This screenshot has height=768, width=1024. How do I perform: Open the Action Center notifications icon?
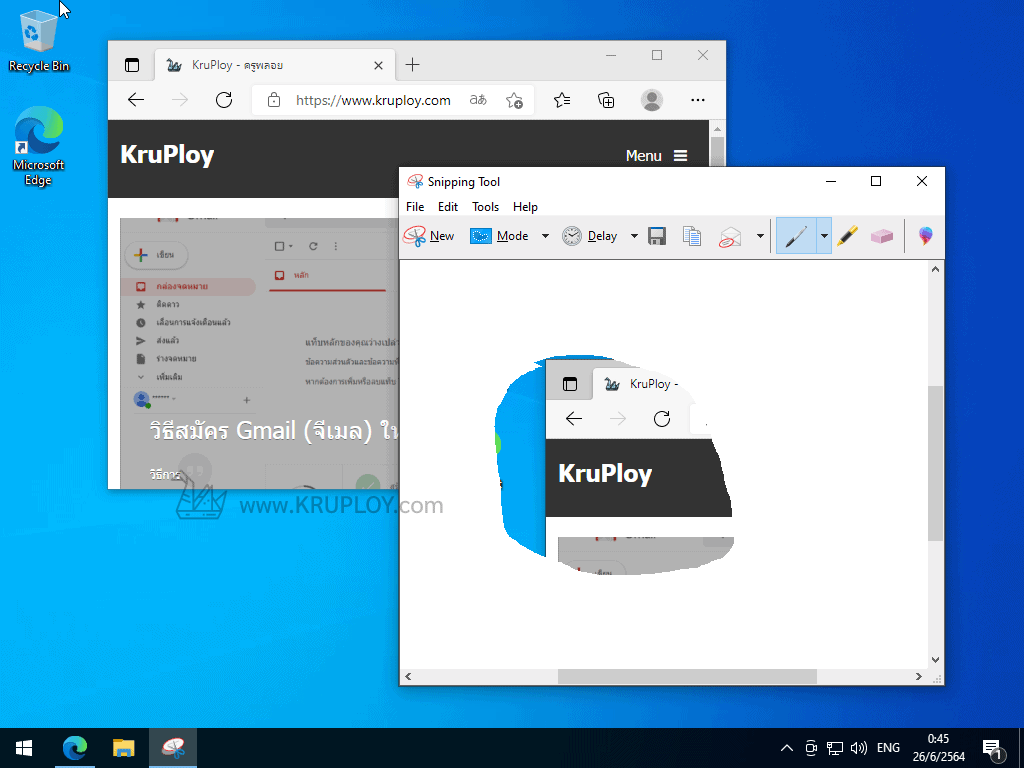click(x=993, y=749)
